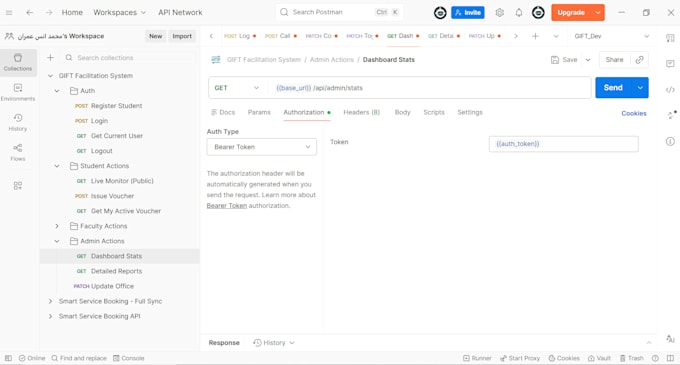Open Vault in the status bar
Image resolution: width=680 pixels, height=365 pixels.
click(x=599, y=358)
